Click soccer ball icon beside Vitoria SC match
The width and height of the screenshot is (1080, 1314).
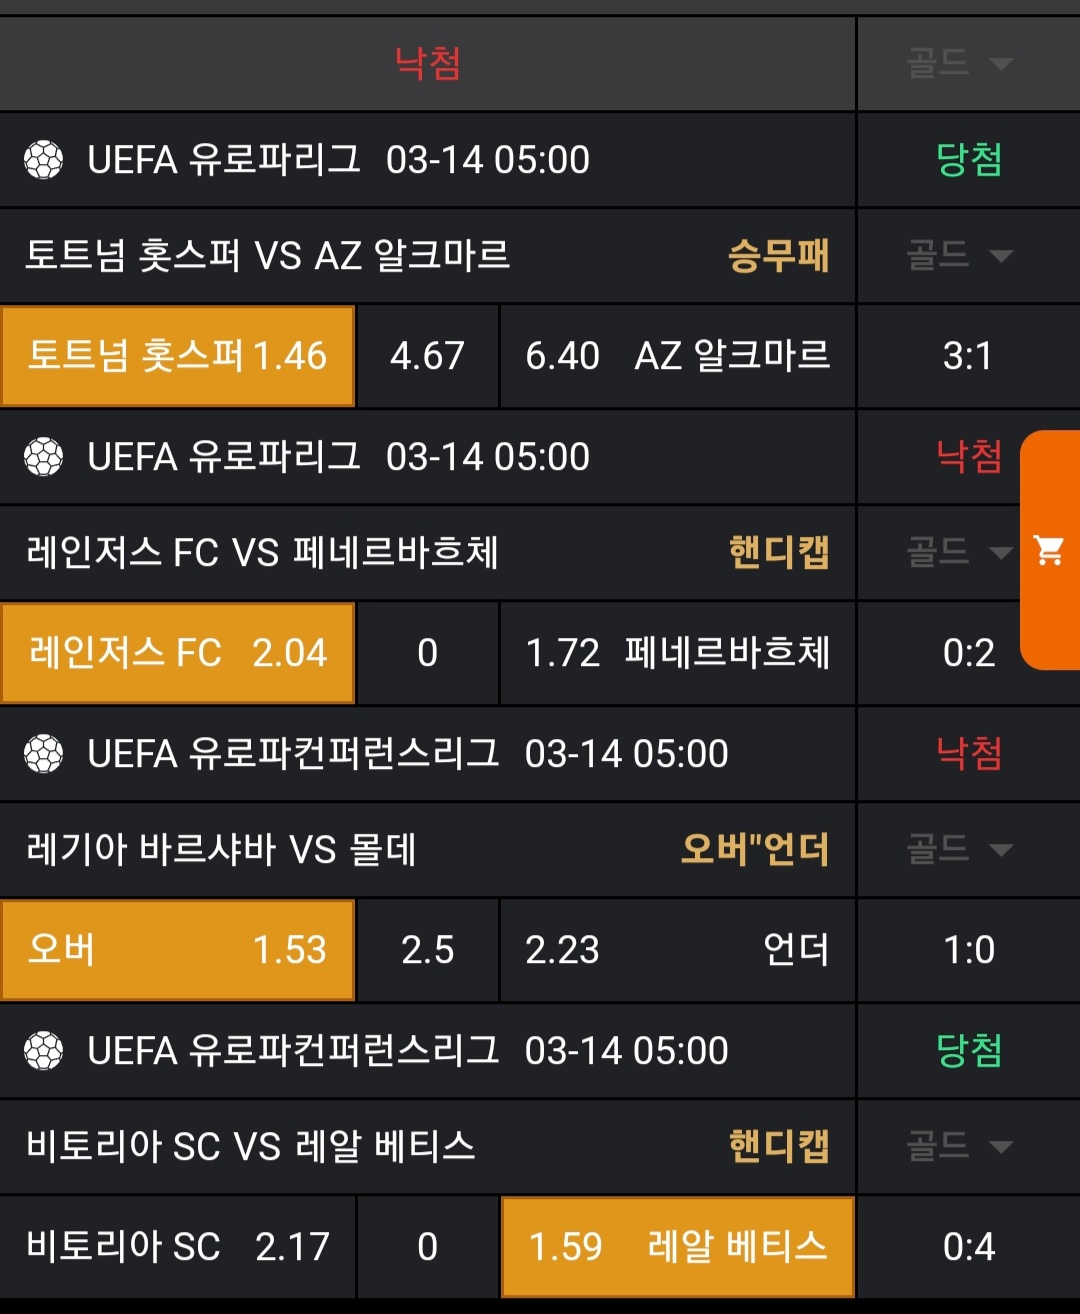(43, 1051)
